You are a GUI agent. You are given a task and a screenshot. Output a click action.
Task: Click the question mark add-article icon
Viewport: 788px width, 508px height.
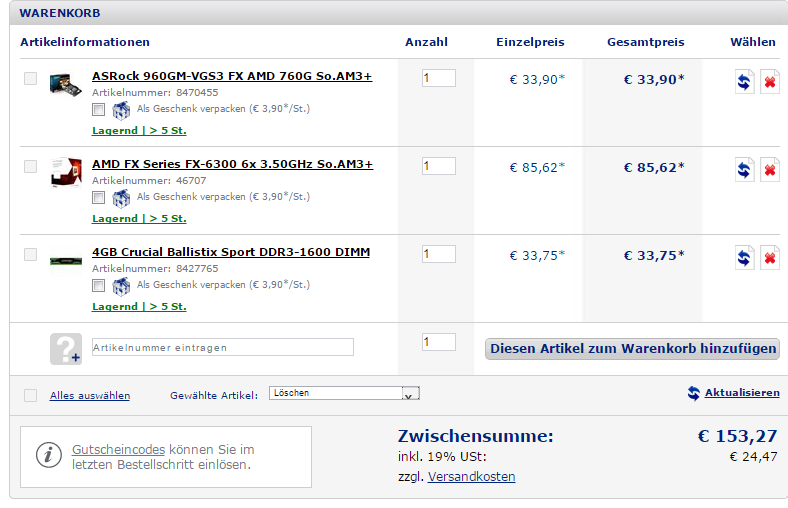point(65,348)
